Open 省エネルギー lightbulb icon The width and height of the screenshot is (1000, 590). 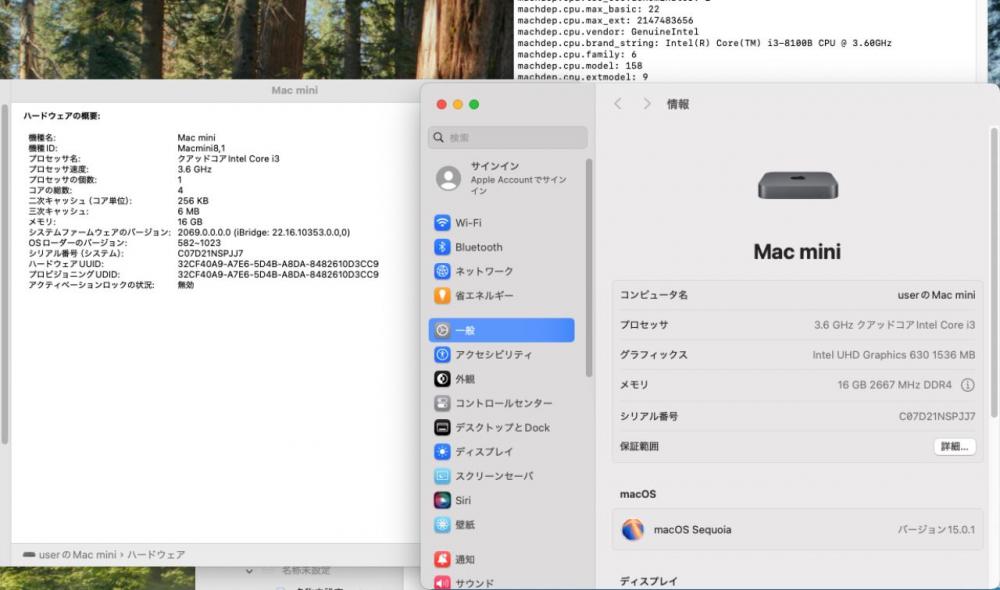[x=442, y=295]
